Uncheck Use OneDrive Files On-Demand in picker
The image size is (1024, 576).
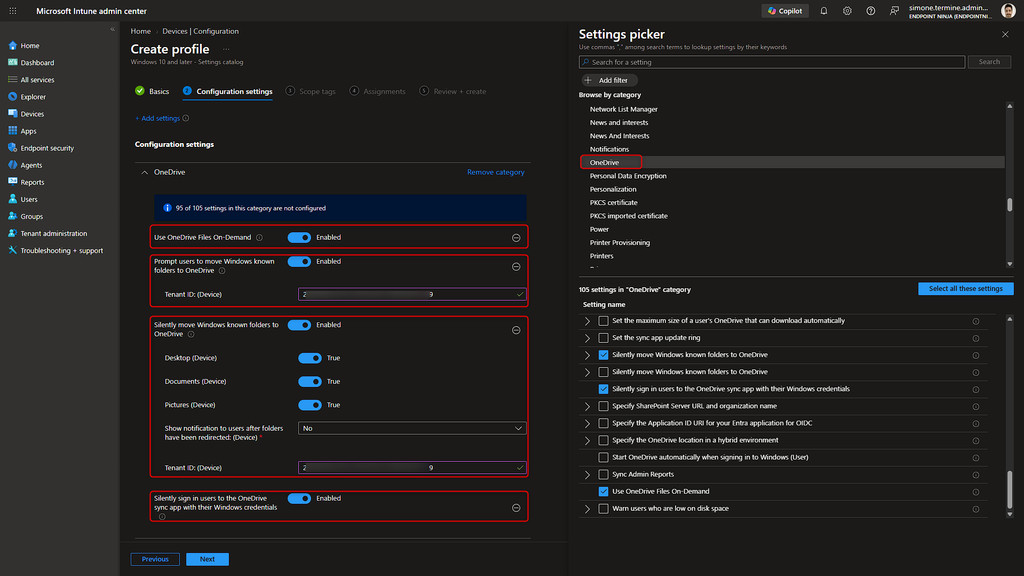click(603, 491)
